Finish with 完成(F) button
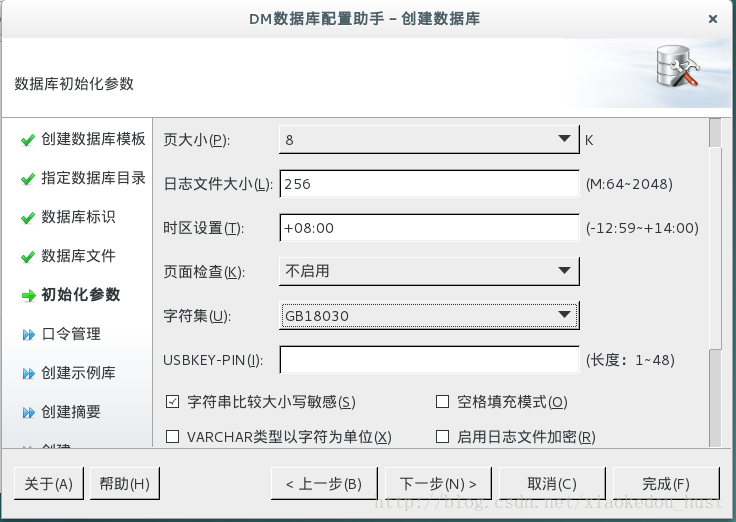This screenshot has height=522, width=736. 666,484
